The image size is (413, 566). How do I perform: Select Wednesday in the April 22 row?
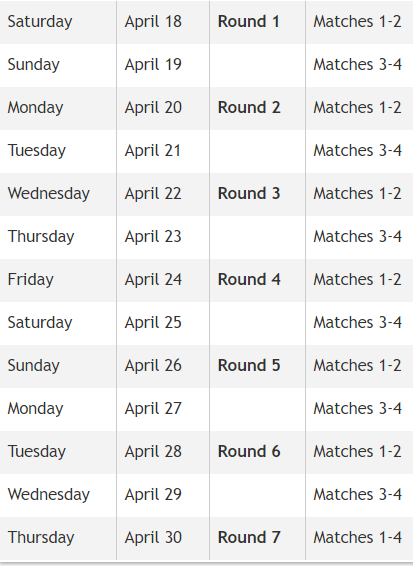pyautogui.click(x=49, y=193)
